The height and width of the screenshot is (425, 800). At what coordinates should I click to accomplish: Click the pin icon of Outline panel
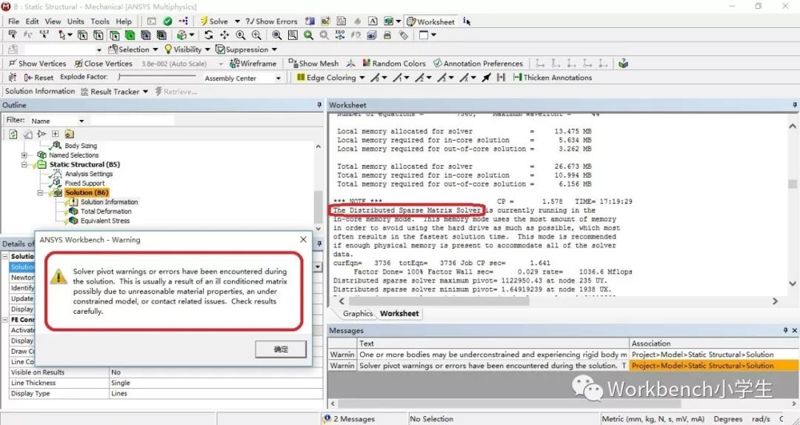(x=319, y=105)
